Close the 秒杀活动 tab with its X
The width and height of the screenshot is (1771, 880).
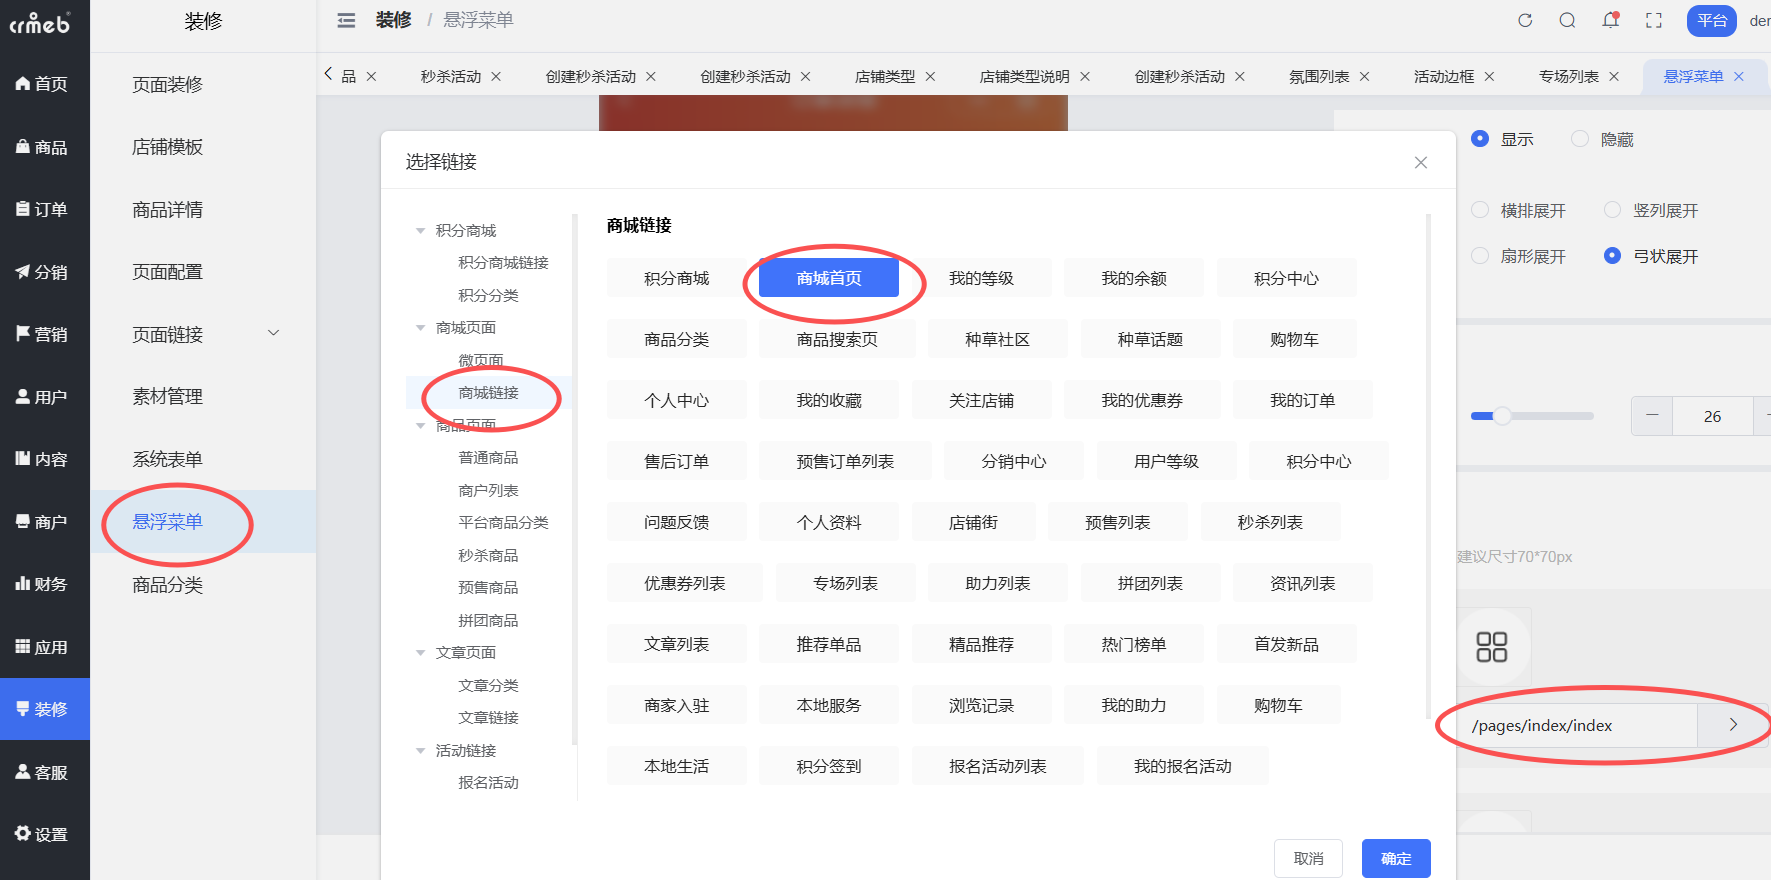click(496, 76)
